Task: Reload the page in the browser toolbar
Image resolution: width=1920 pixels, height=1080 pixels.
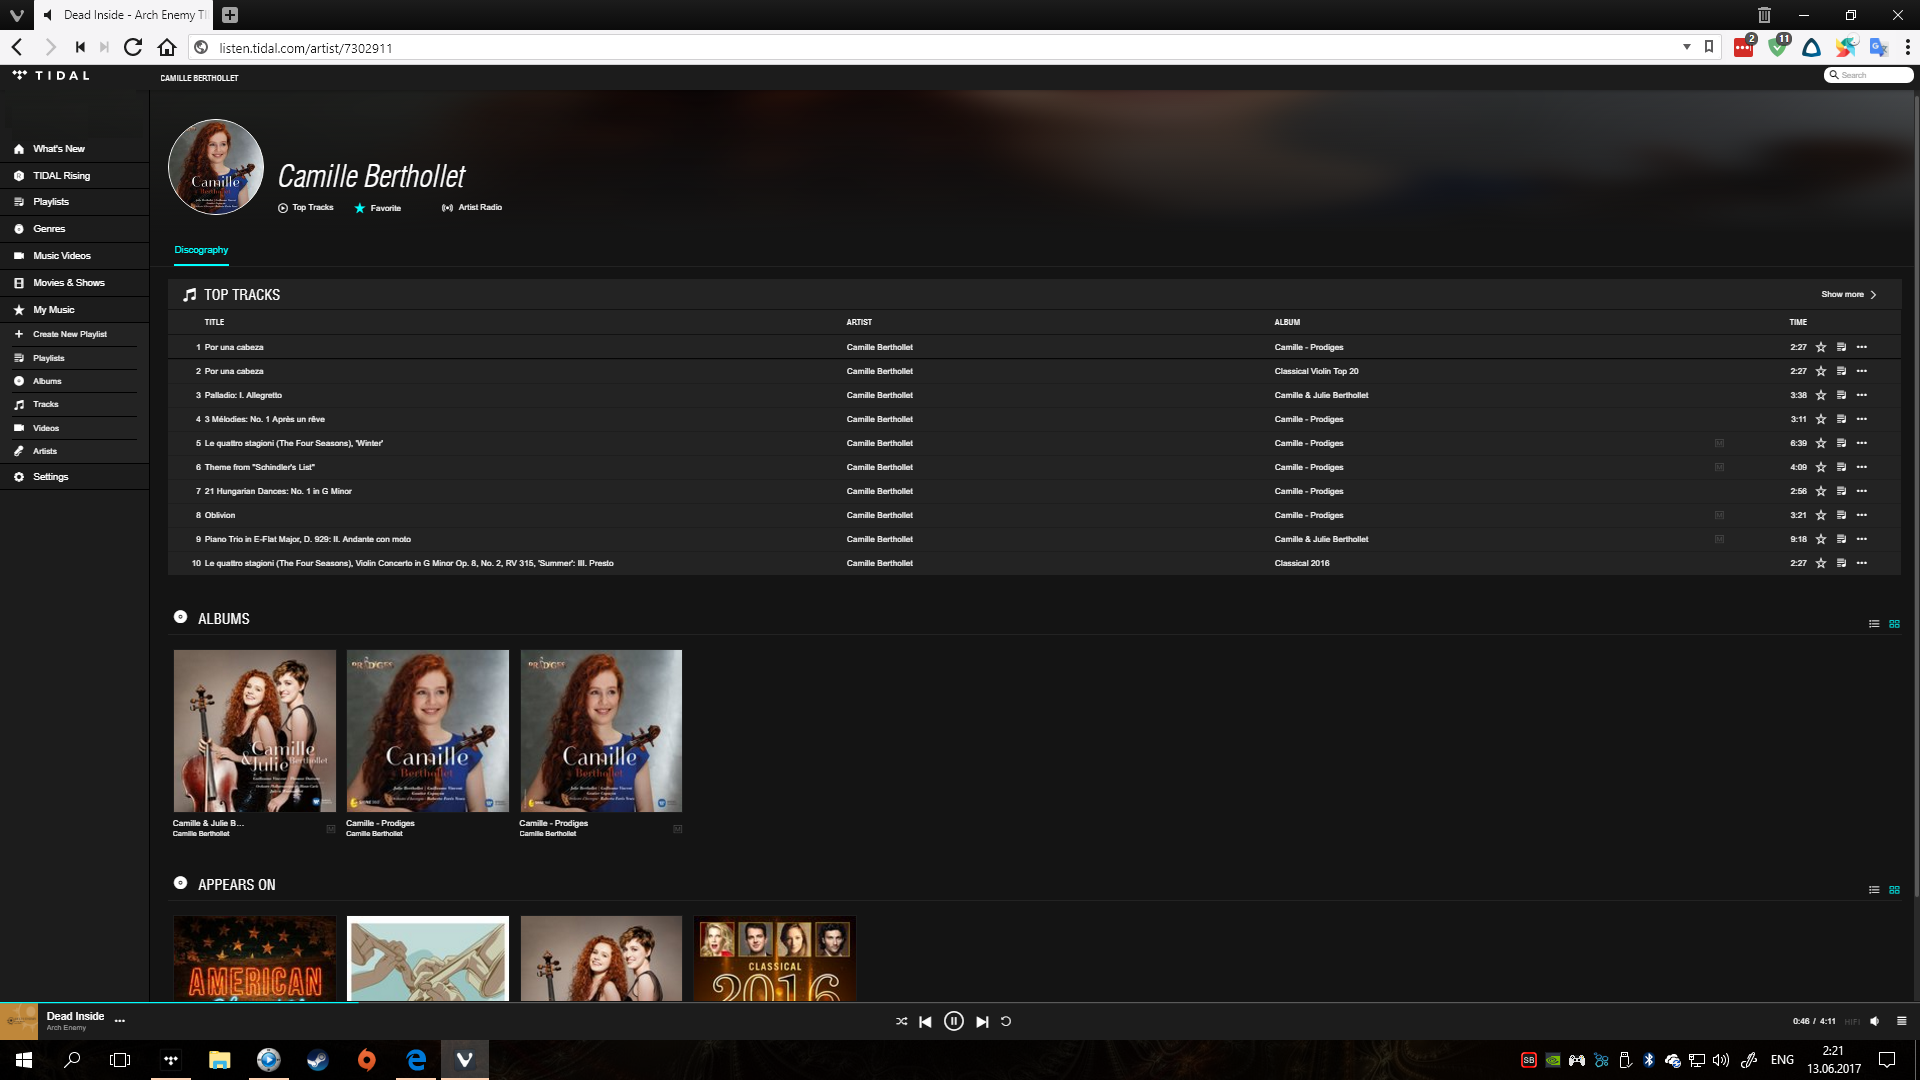Action: coord(132,47)
